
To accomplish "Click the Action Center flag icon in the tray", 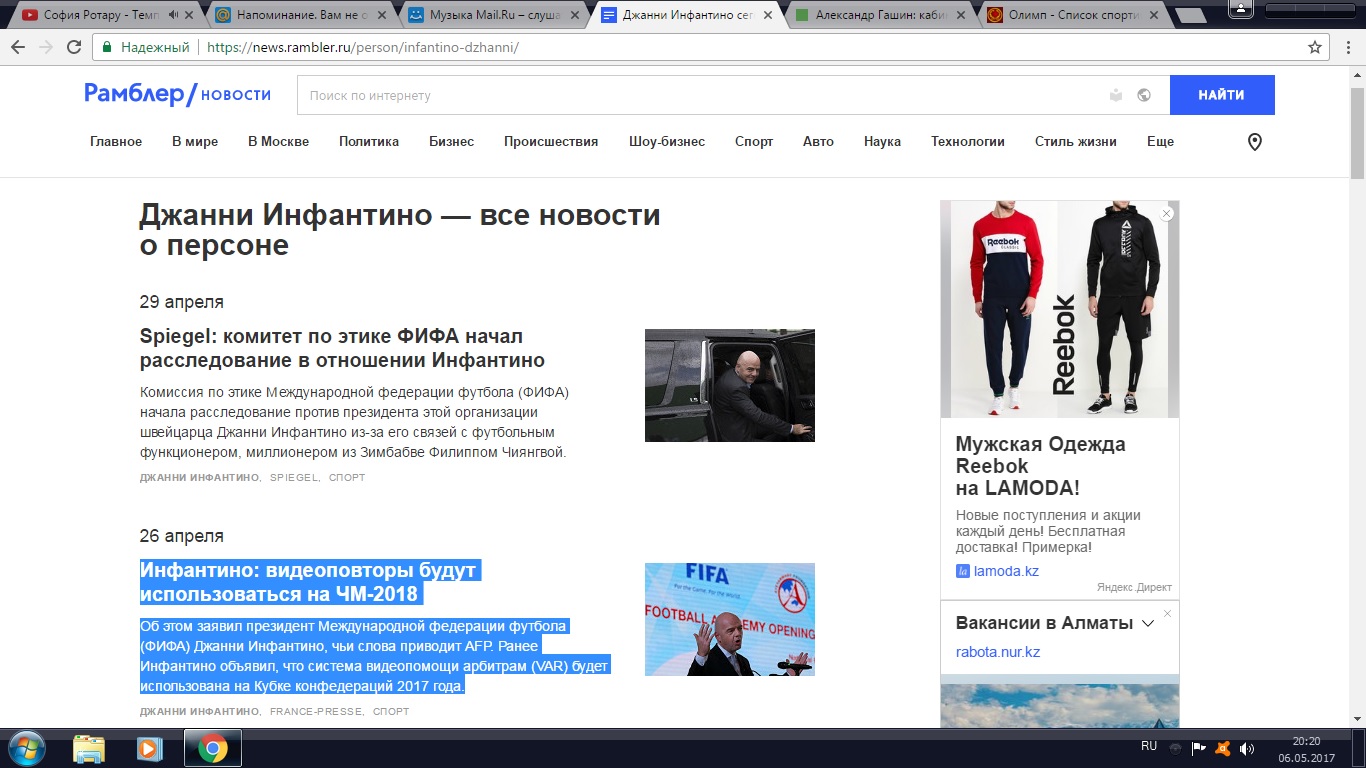I will tap(1199, 748).
